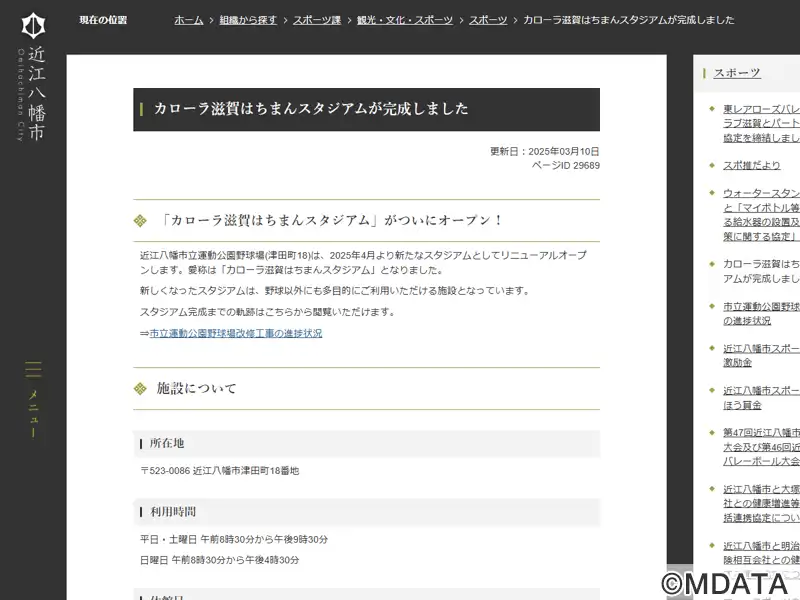Viewport: 800px width, 600px height.
Task: Open 市立運動公園野球場 progress sidebar link
Action: 761,313
